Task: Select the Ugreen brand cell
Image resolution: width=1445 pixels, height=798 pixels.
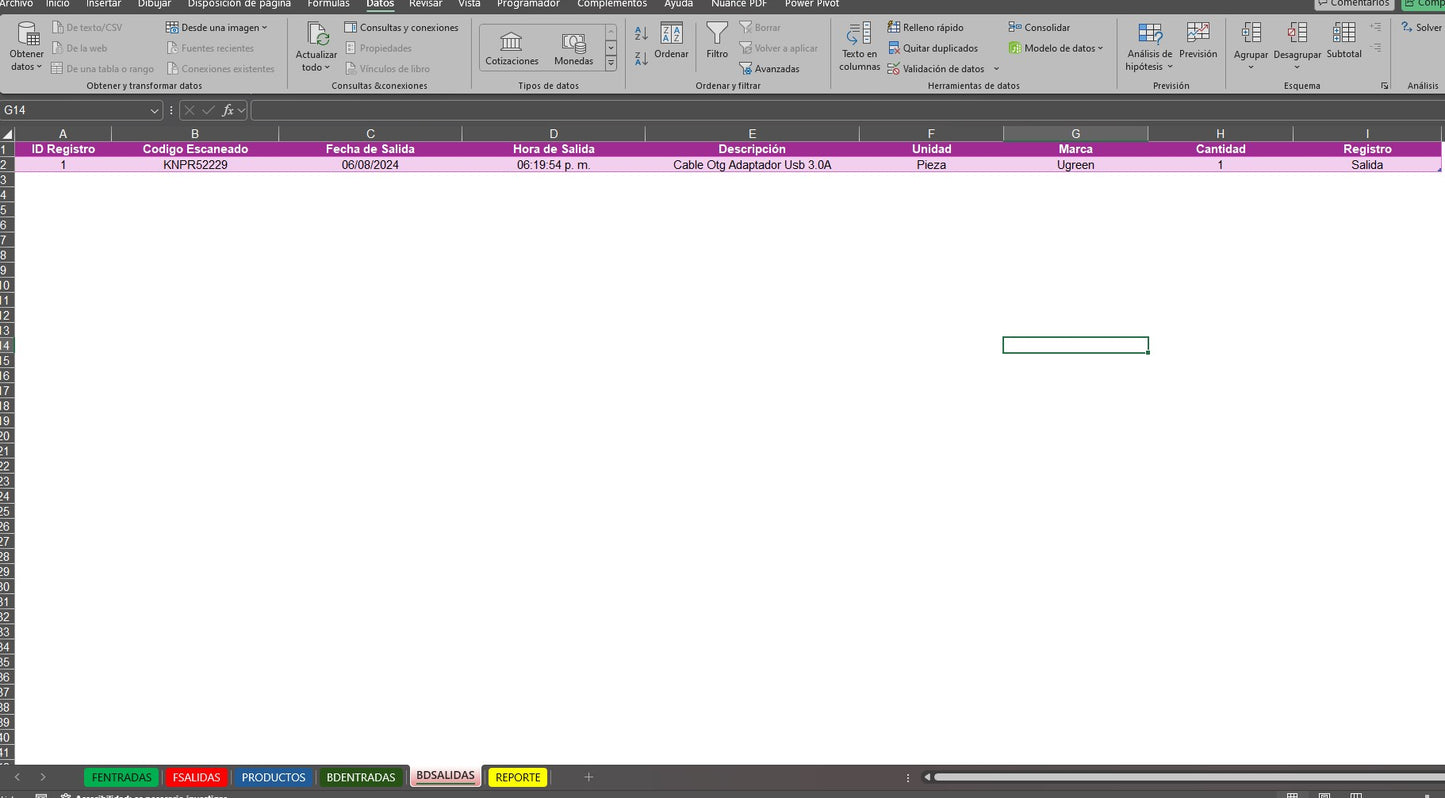Action: [1075, 165]
